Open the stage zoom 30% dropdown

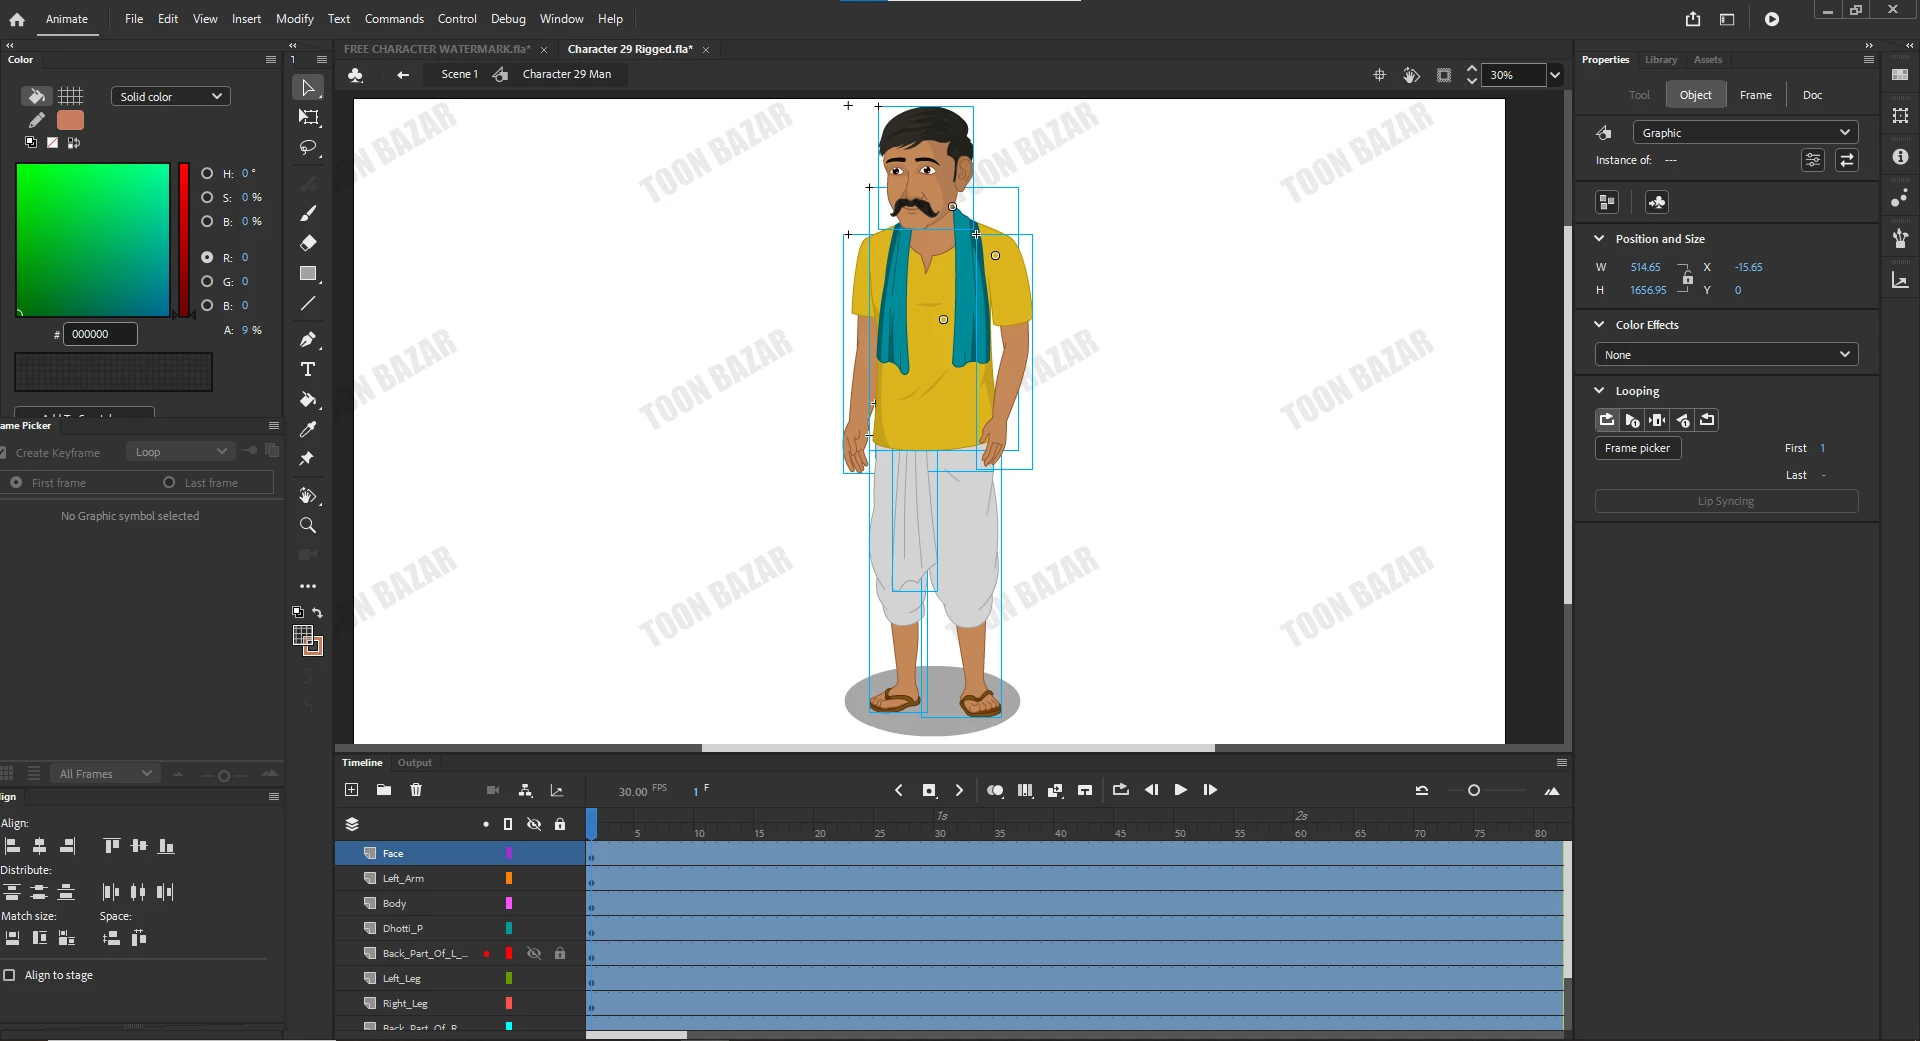coord(1555,75)
